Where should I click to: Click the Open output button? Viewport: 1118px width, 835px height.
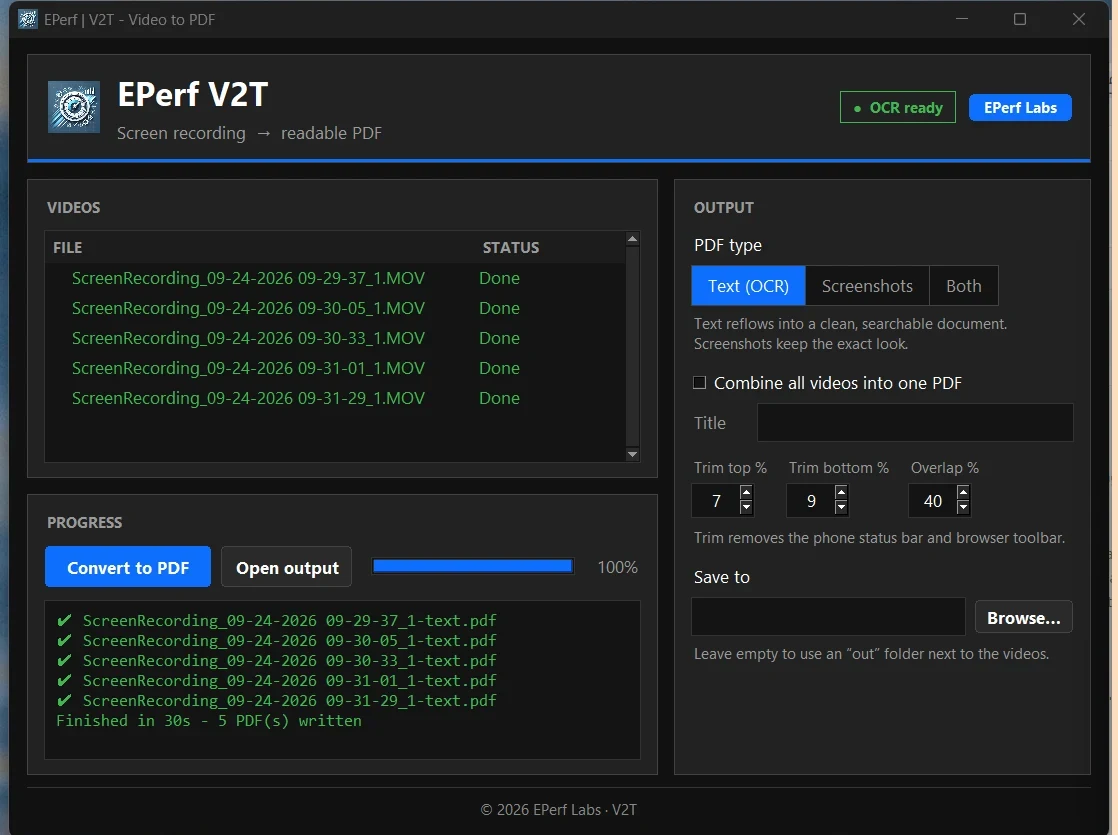[287, 568]
